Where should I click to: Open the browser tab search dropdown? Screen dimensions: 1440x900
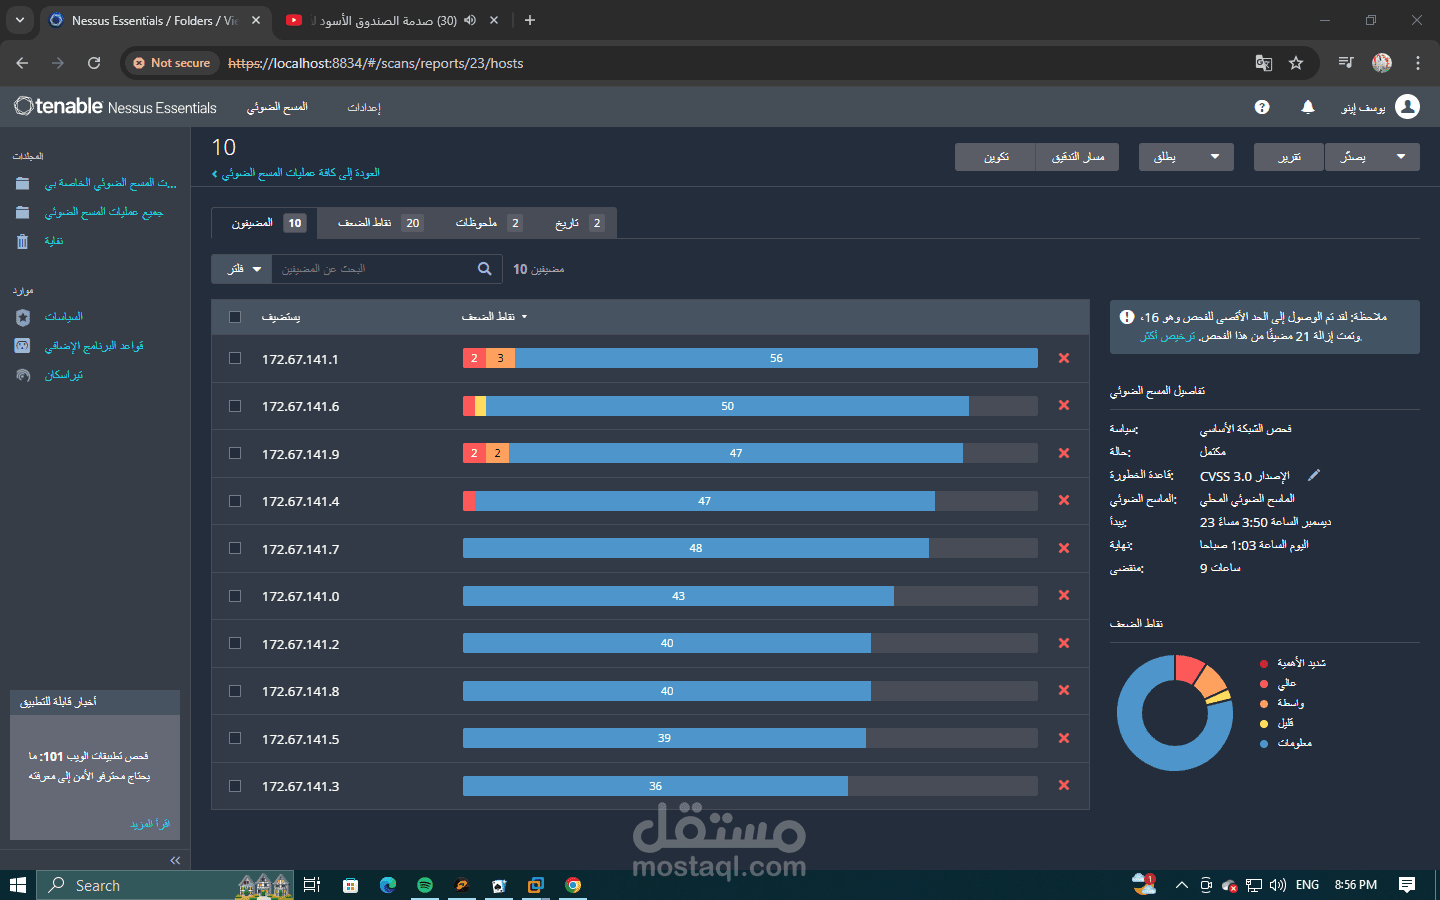pyautogui.click(x=20, y=20)
